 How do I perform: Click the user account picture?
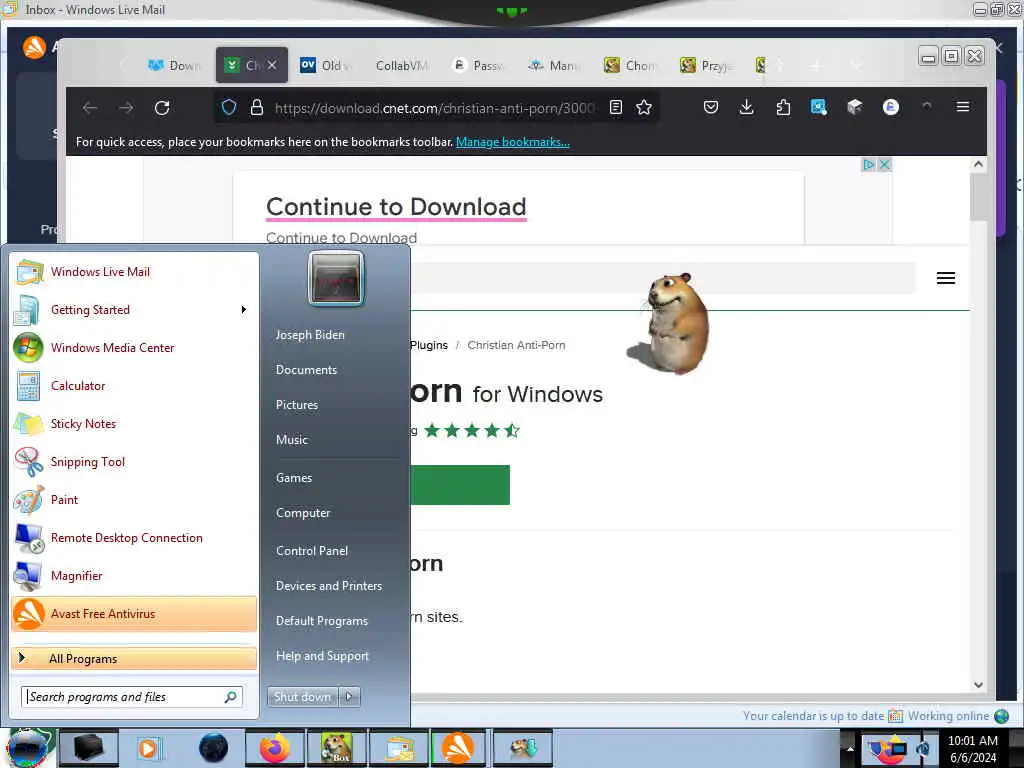pos(336,279)
